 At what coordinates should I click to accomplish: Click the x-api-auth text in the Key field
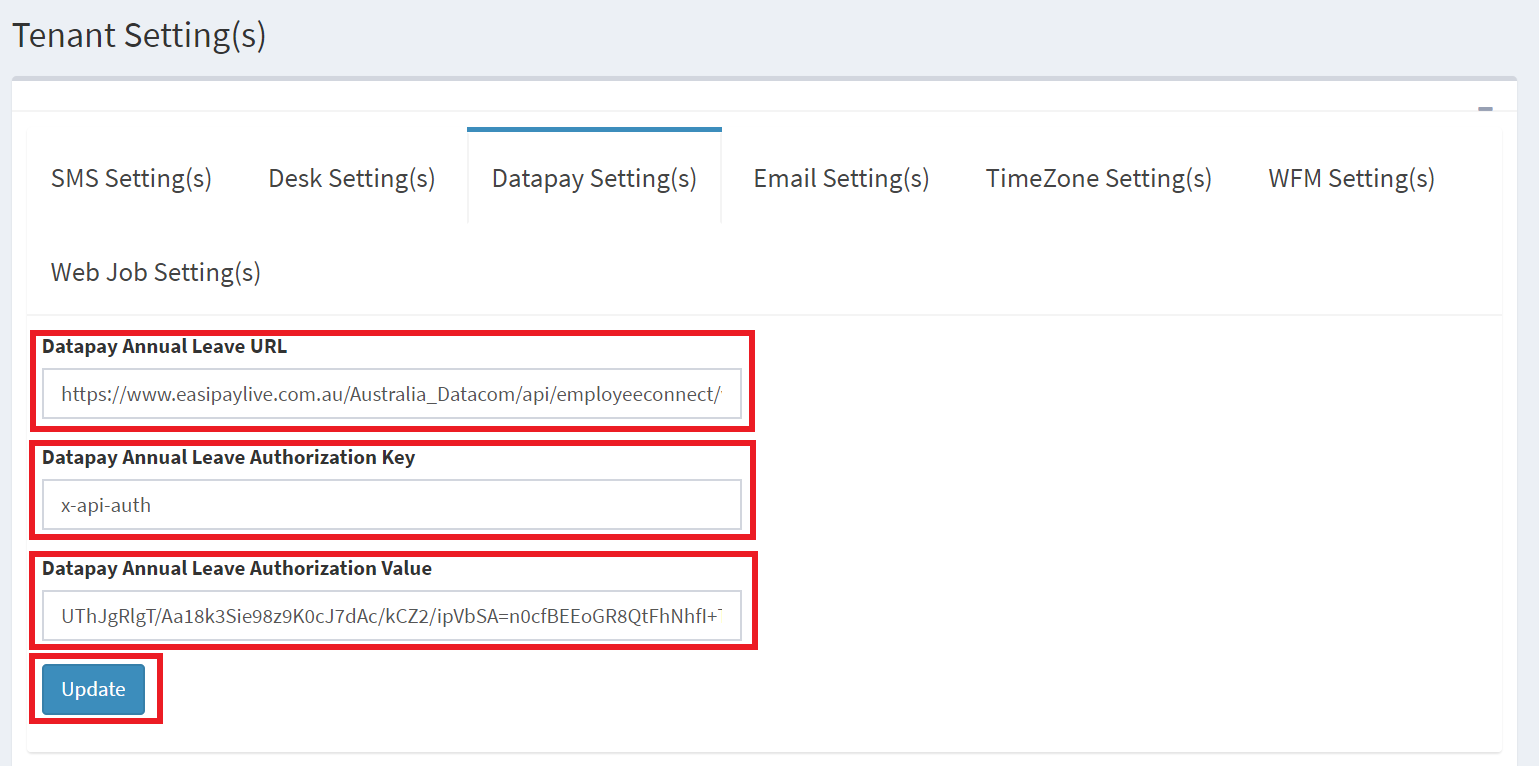click(103, 505)
